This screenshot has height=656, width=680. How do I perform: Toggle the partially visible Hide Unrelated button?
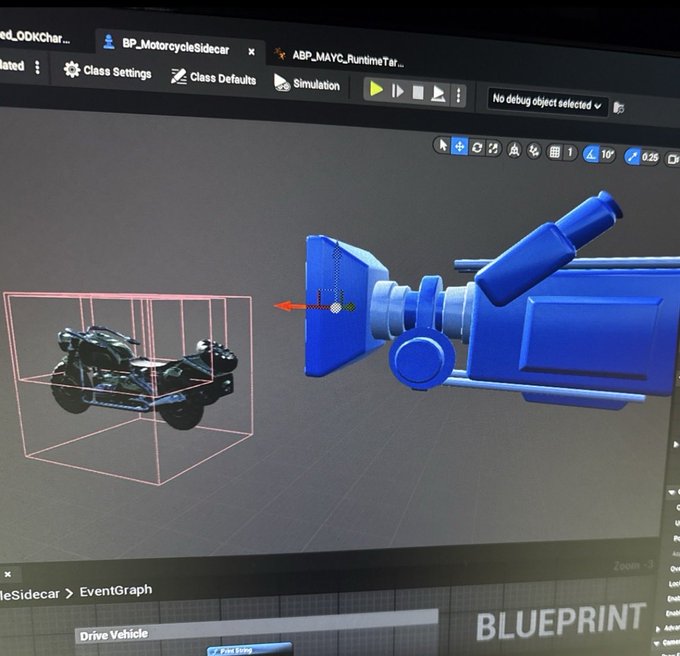pos(12,65)
